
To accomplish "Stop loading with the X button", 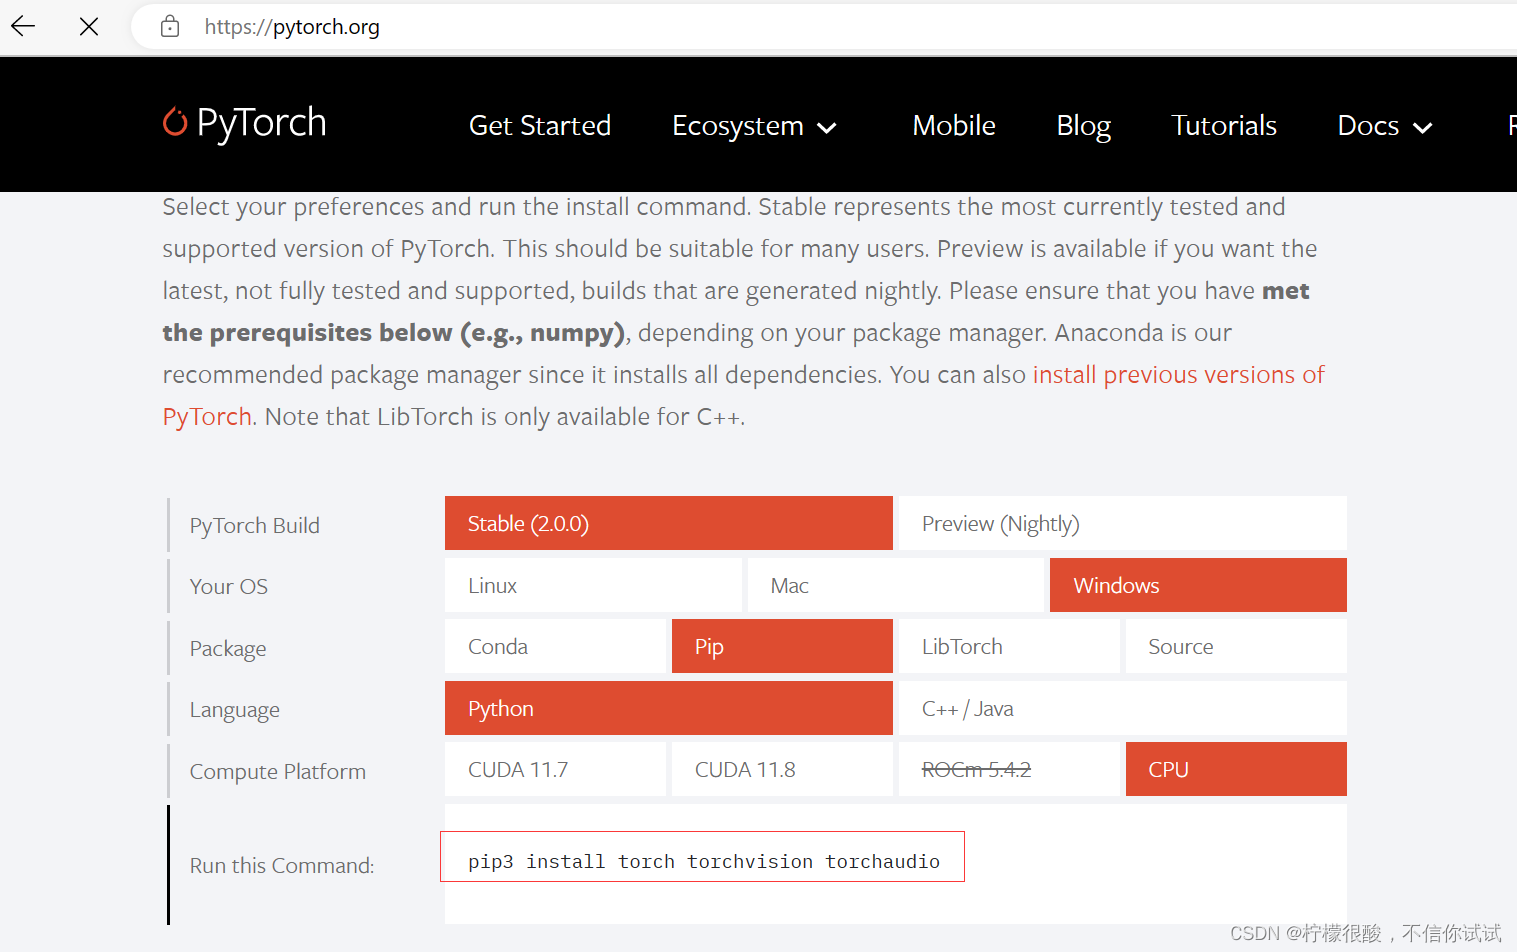I will (x=89, y=27).
